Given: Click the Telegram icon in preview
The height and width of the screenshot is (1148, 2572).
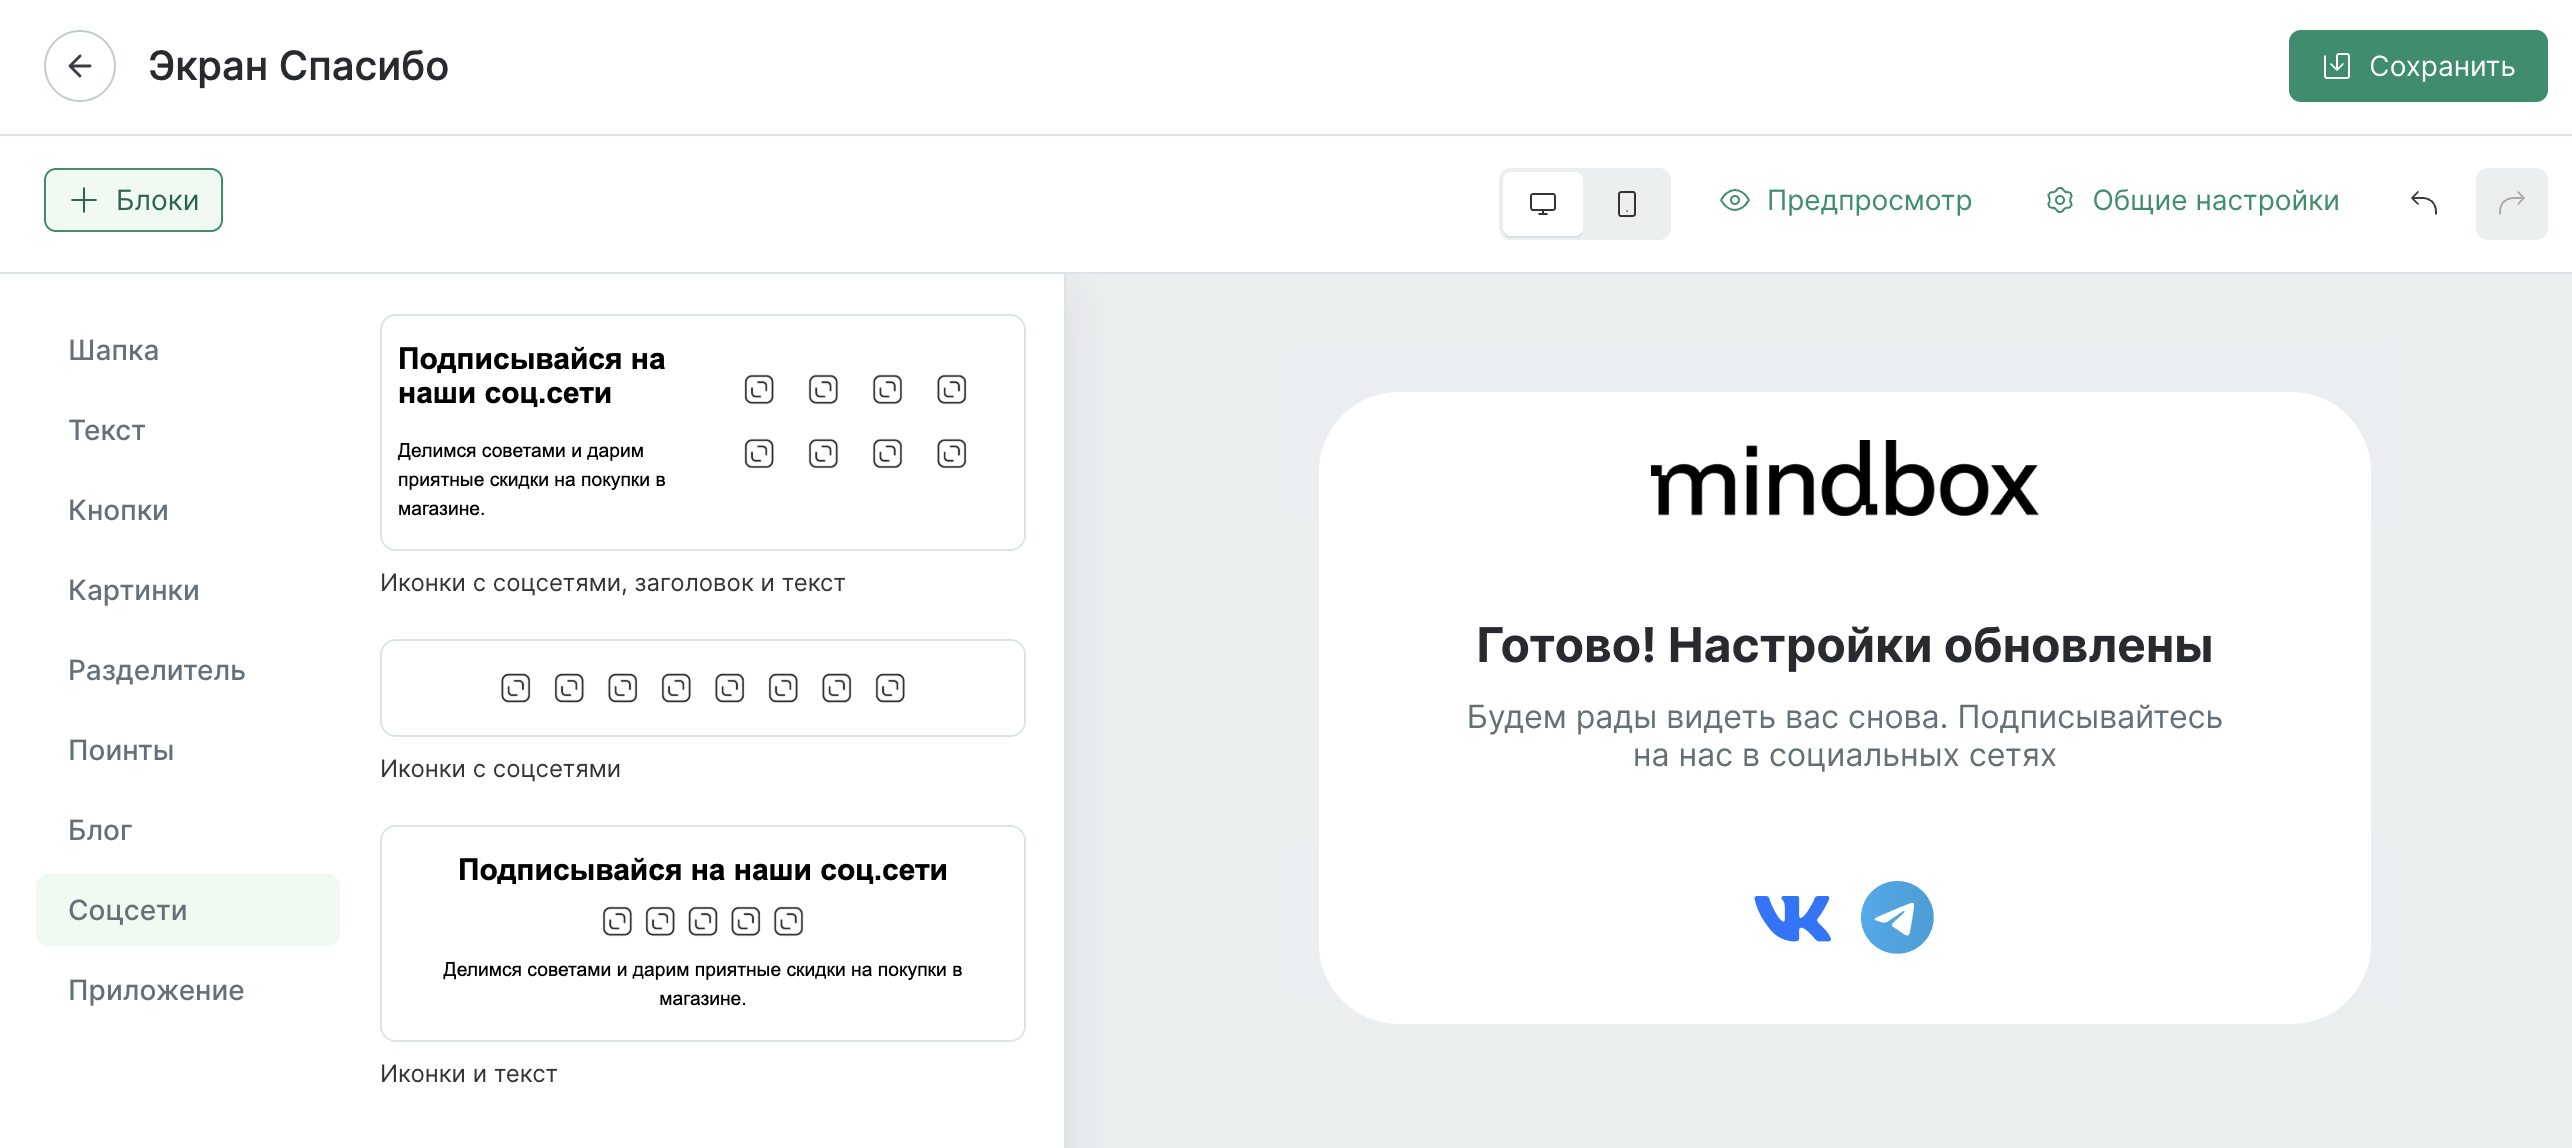Looking at the screenshot, I should [1896, 917].
